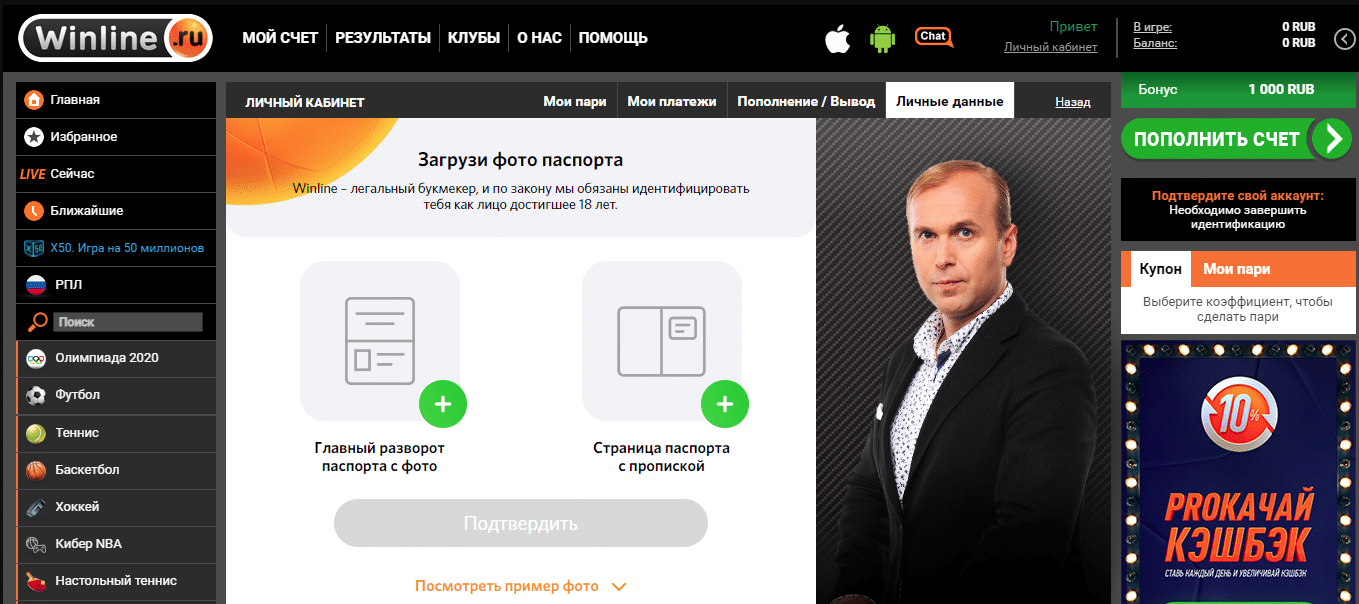The image size is (1359, 604).
Task: Click the search magnifier icon
Action: pyautogui.click(x=37, y=322)
